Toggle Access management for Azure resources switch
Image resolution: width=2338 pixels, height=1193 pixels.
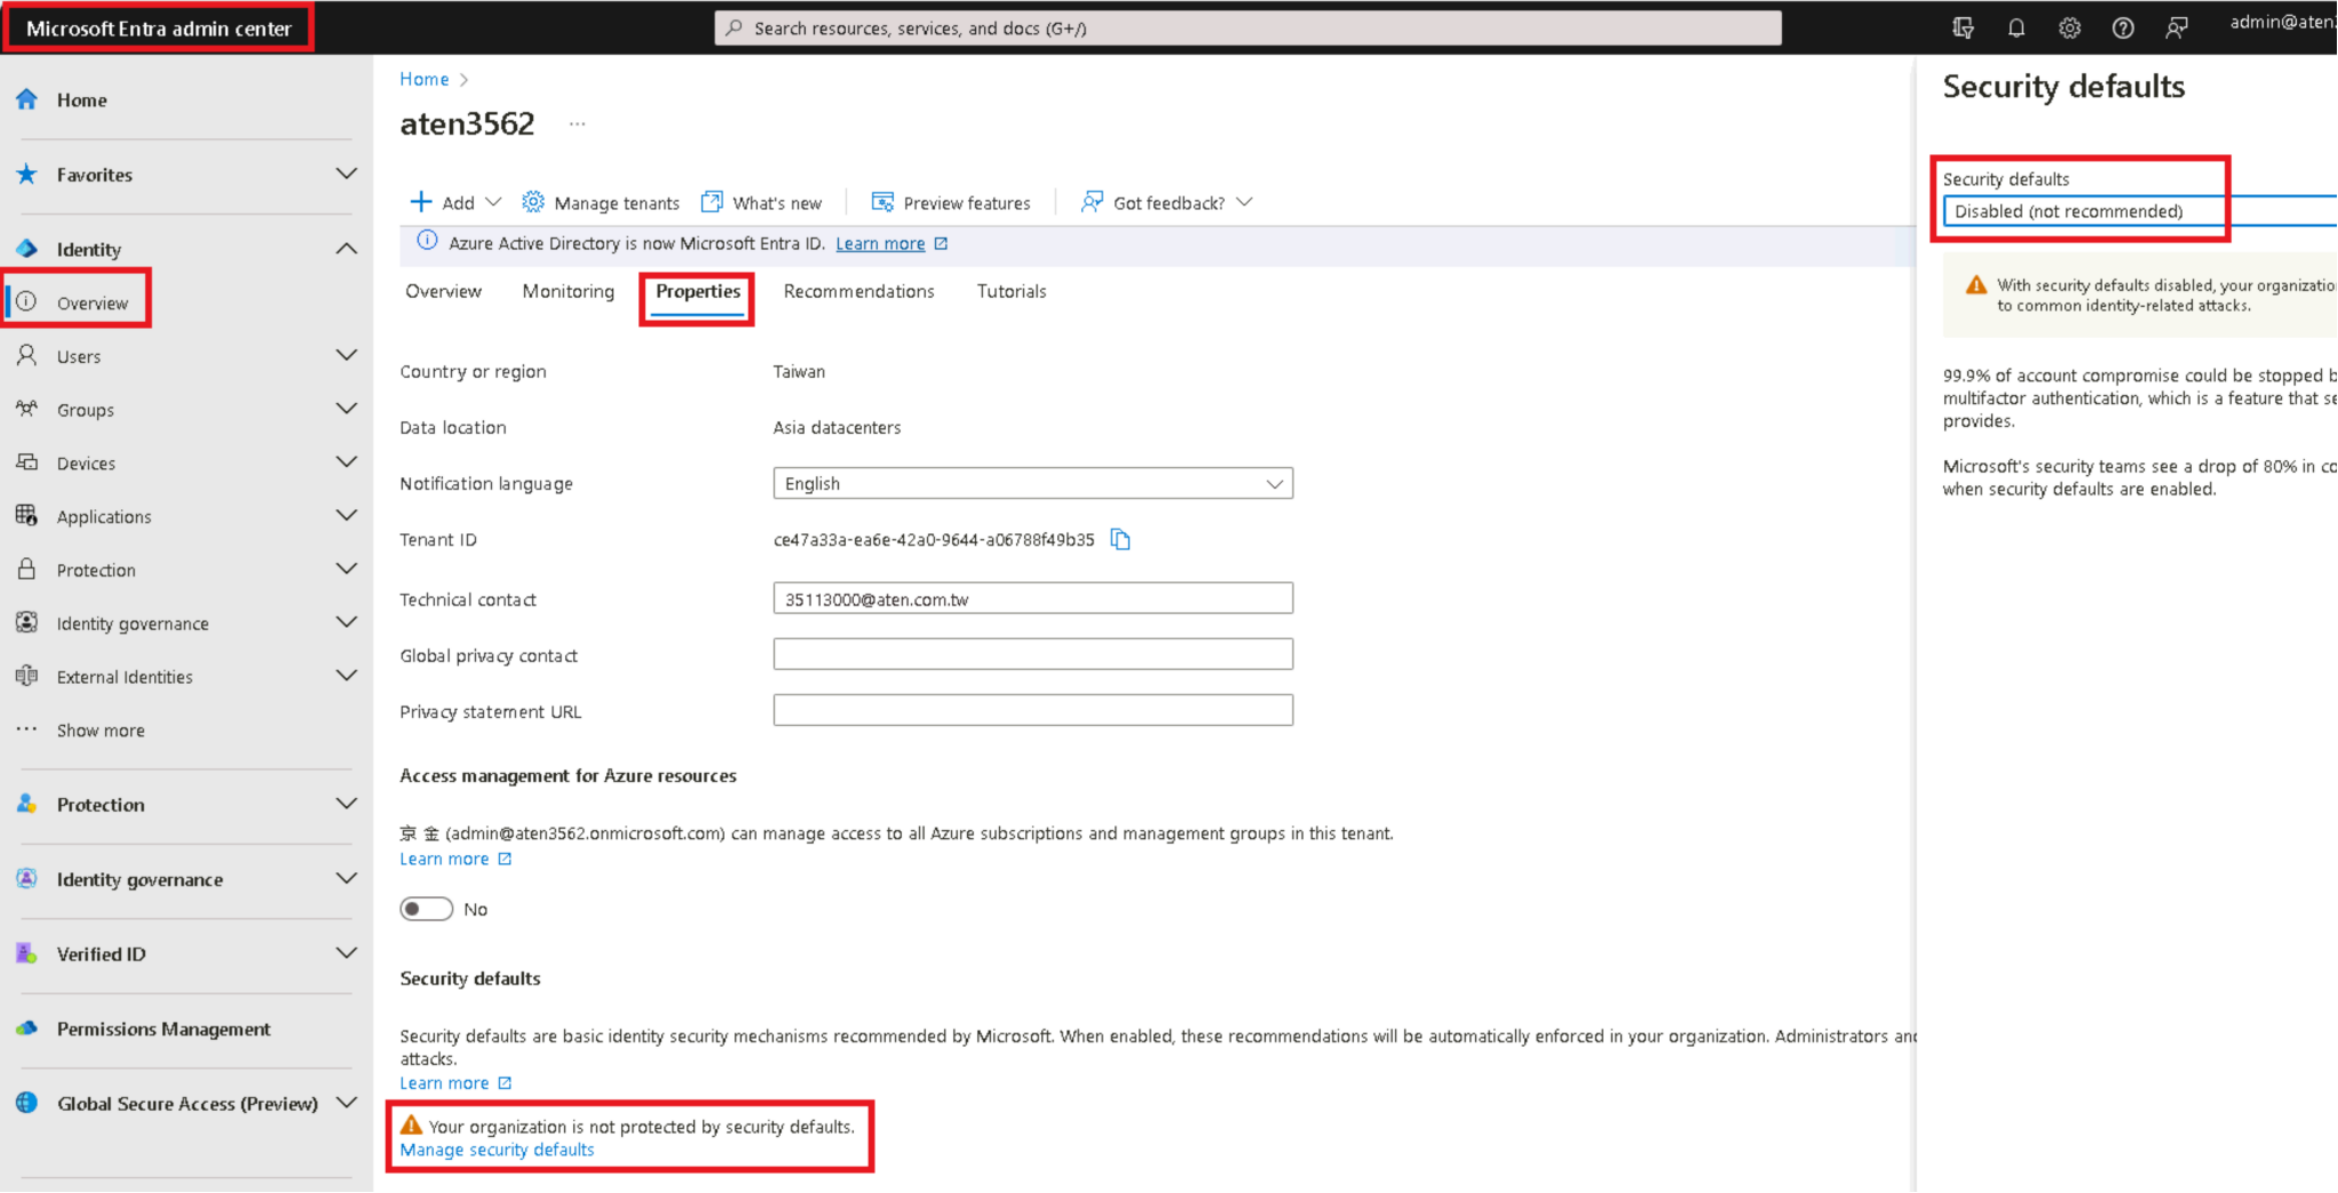point(426,909)
